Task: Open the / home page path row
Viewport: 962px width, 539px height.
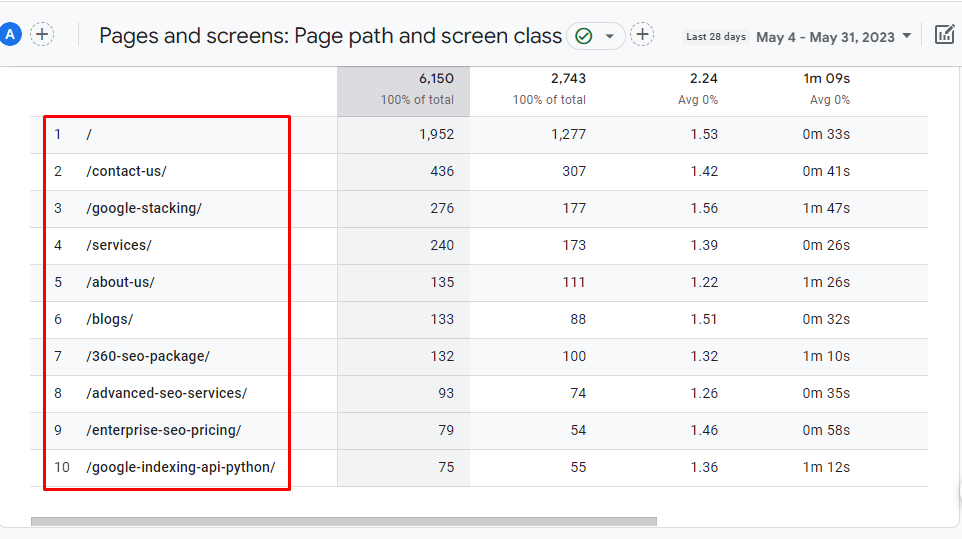Action: (89, 134)
